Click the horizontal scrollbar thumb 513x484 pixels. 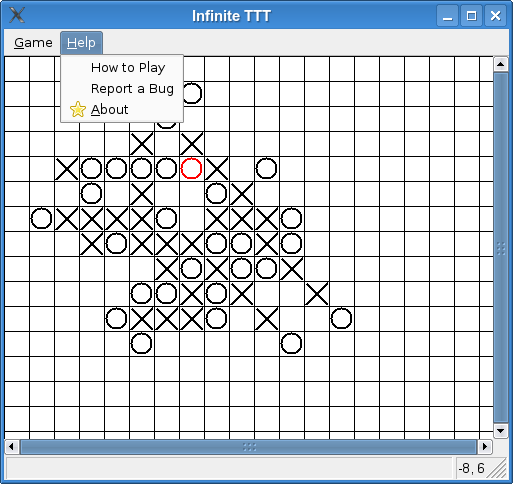[x=249, y=447]
